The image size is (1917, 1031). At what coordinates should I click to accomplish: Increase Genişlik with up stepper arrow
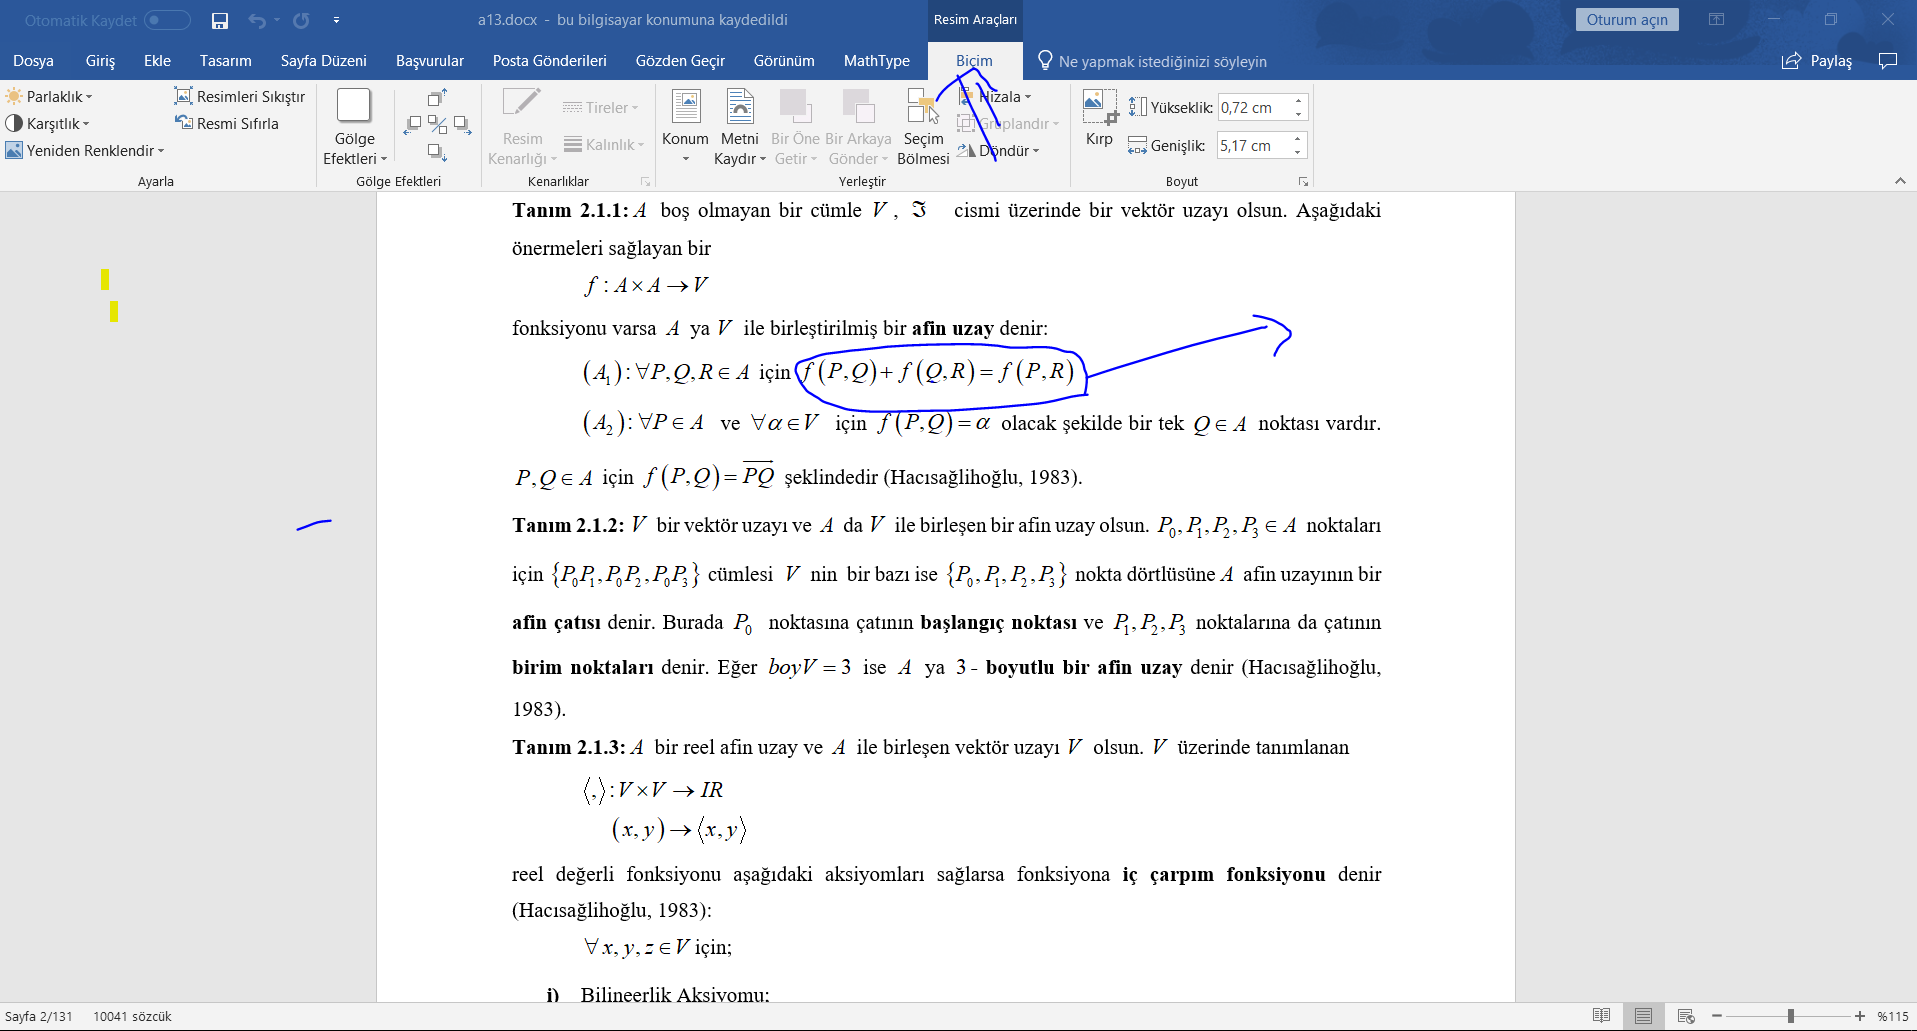pyautogui.click(x=1298, y=139)
